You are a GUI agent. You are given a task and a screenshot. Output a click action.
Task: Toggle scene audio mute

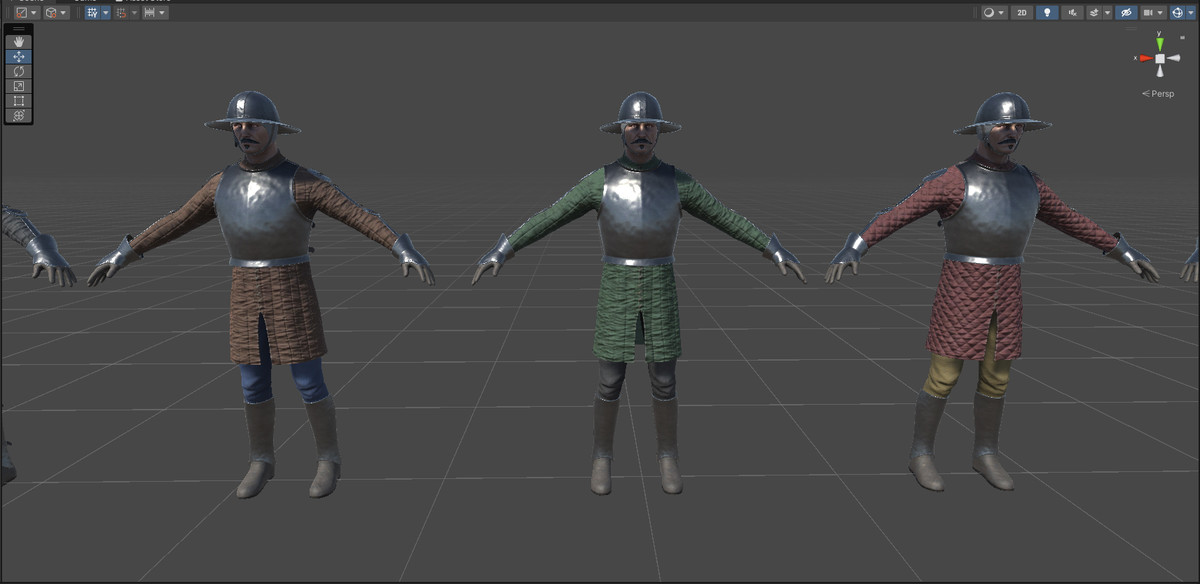(1073, 13)
